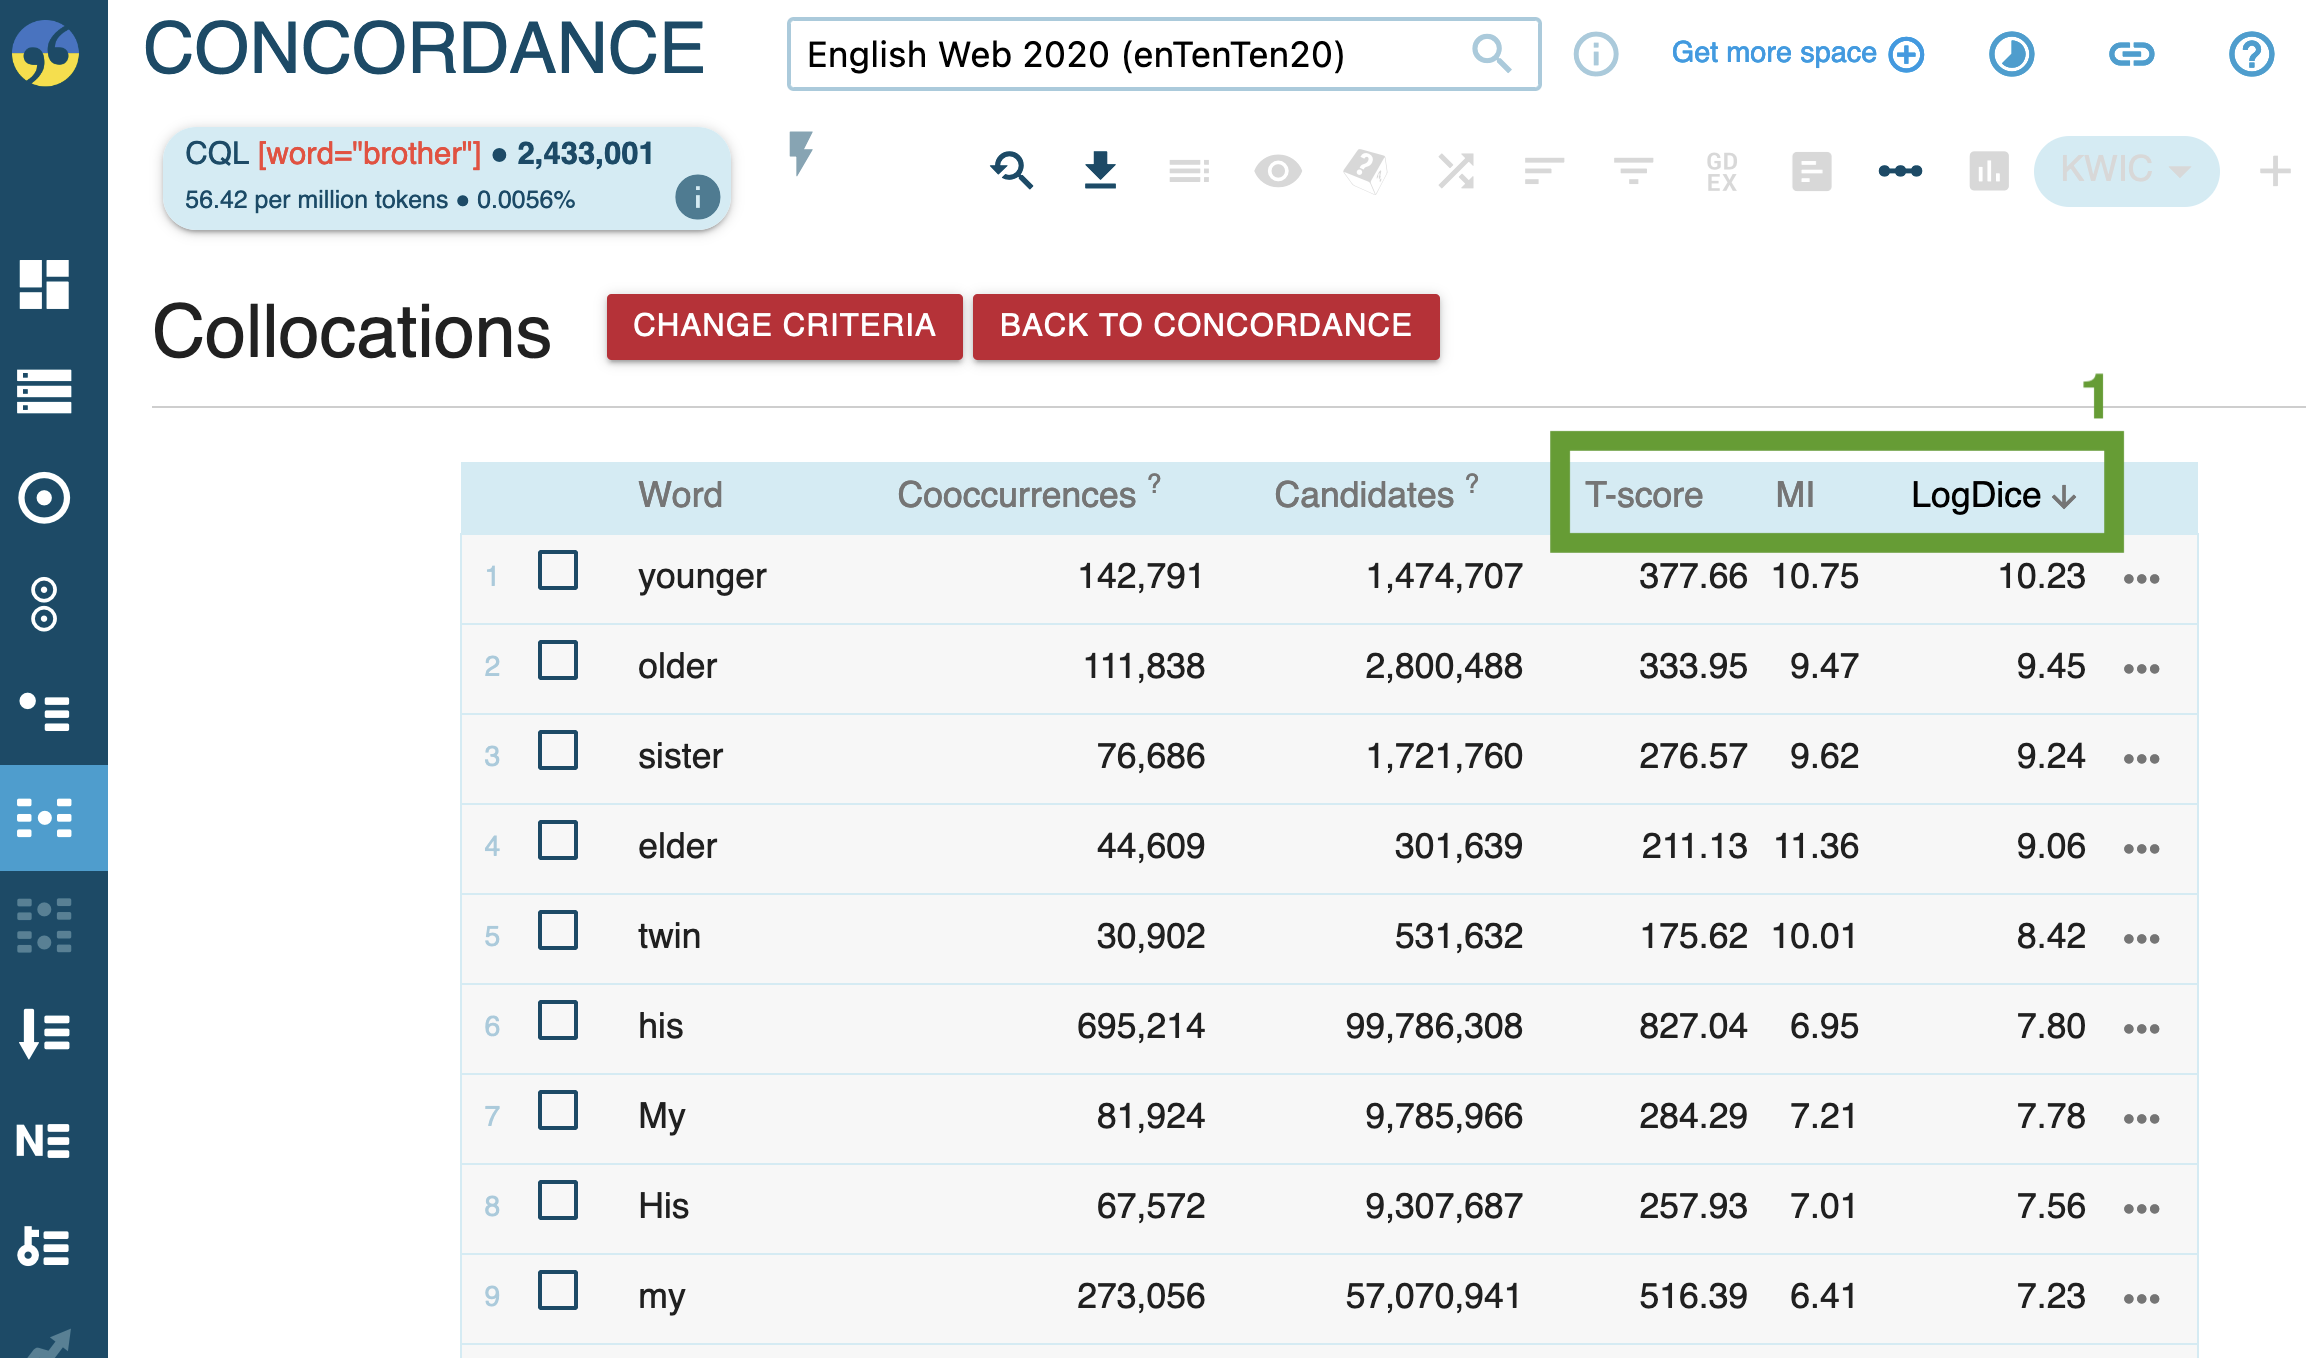The image size is (2306, 1358).
Task: Expand the three-dot menu for 'older' row
Action: pyautogui.click(x=2141, y=668)
